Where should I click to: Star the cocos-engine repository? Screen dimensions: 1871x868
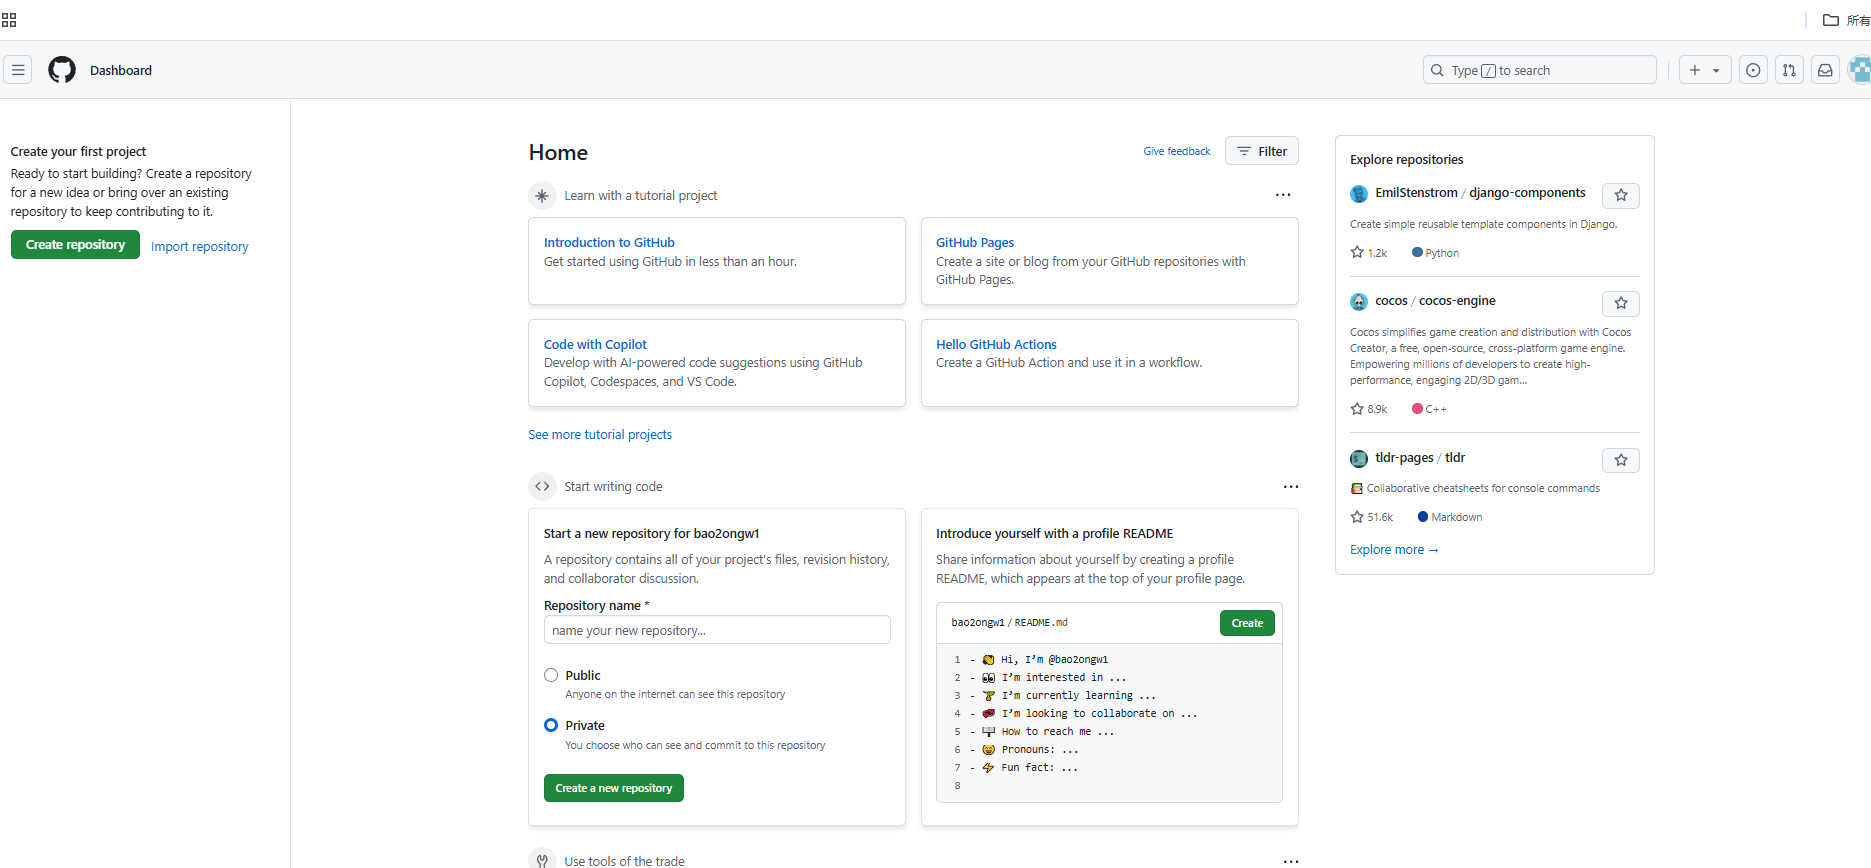(x=1620, y=303)
